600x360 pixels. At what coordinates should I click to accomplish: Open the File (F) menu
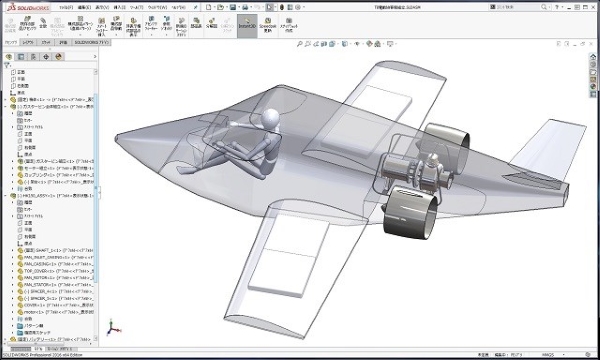[65, 7]
